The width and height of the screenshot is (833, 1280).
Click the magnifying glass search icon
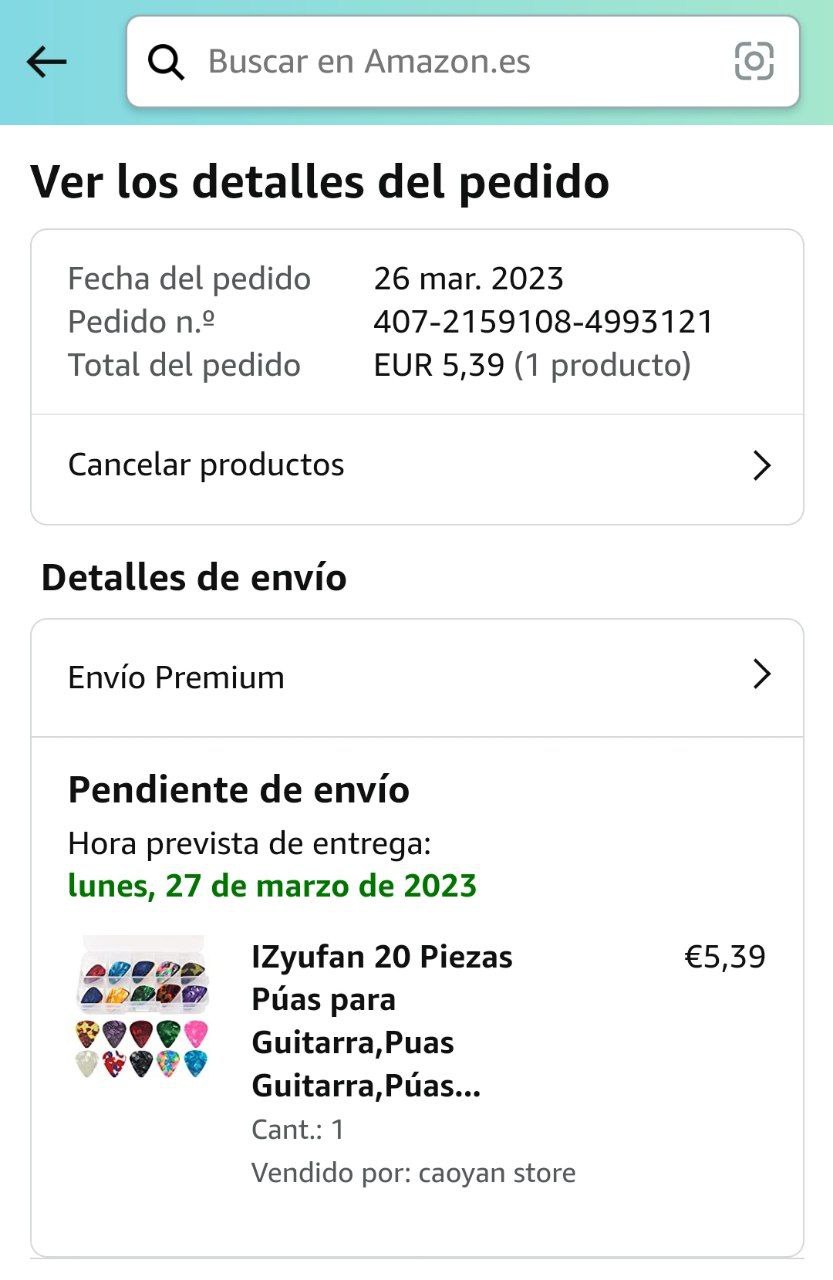[166, 62]
